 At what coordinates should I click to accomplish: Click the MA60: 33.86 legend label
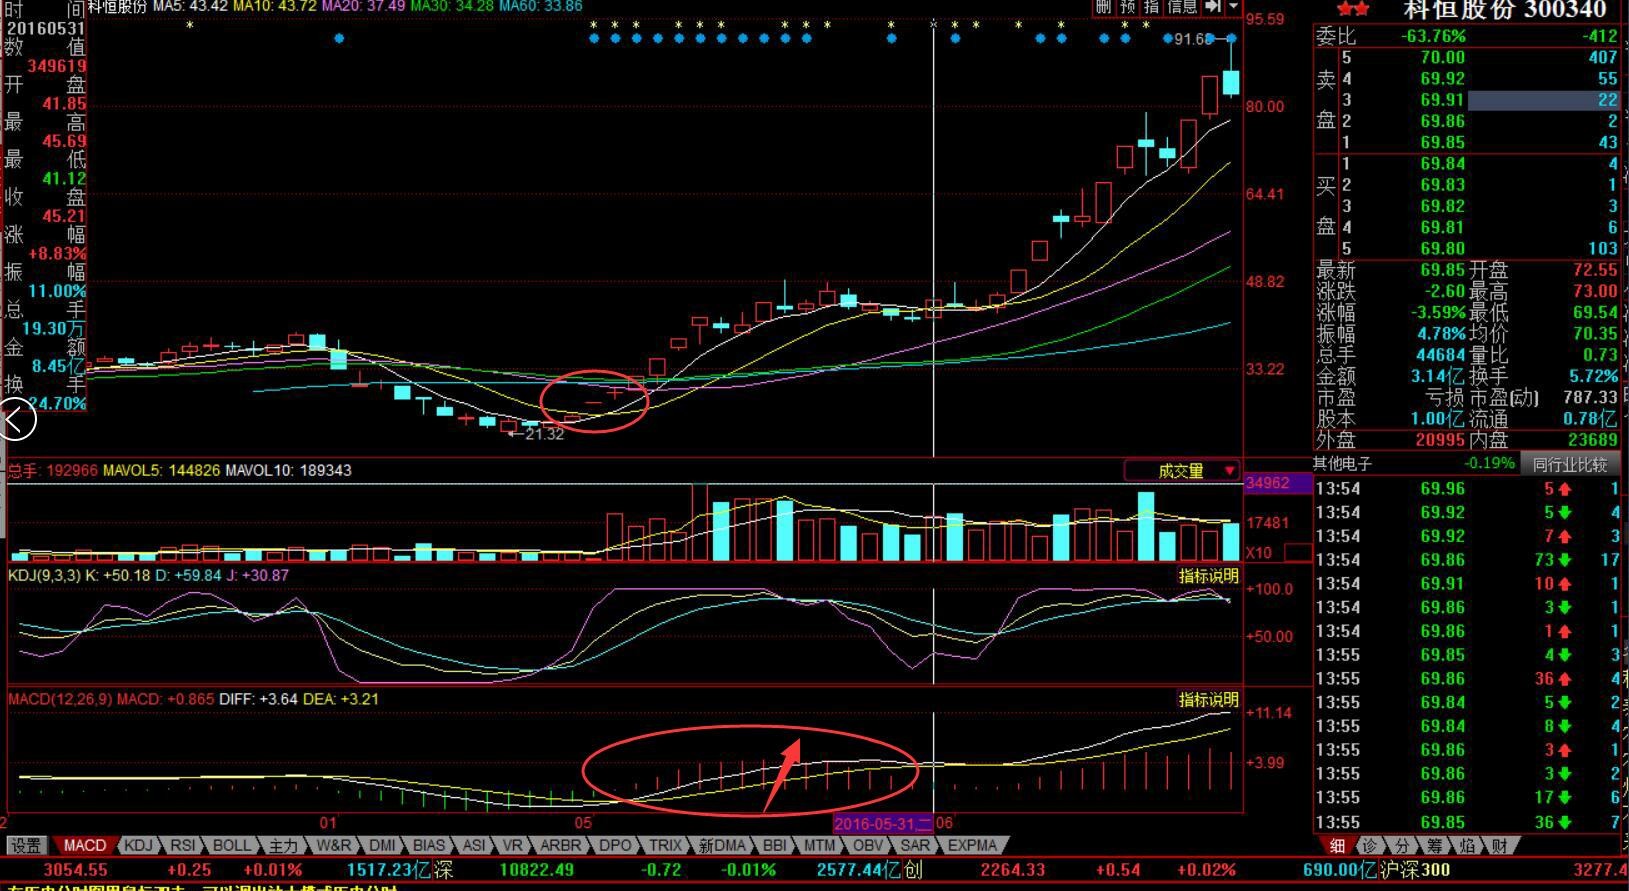pos(540,7)
